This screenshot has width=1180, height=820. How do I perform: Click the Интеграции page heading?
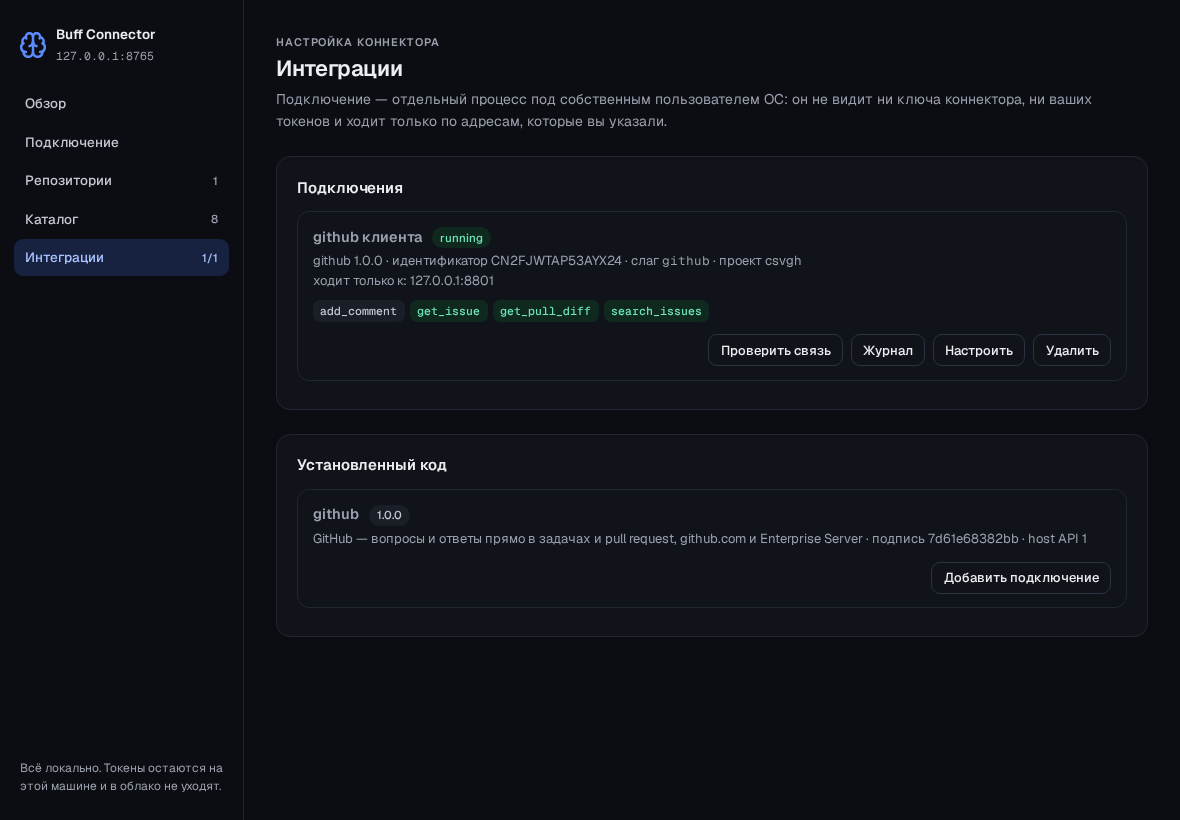tap(339, 68)
